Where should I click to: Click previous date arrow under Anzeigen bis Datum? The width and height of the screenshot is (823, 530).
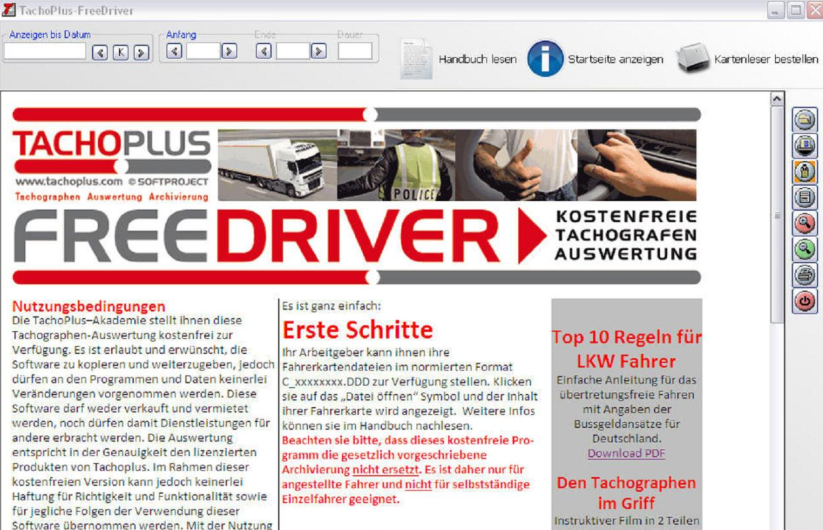click(x=100, y=52)
